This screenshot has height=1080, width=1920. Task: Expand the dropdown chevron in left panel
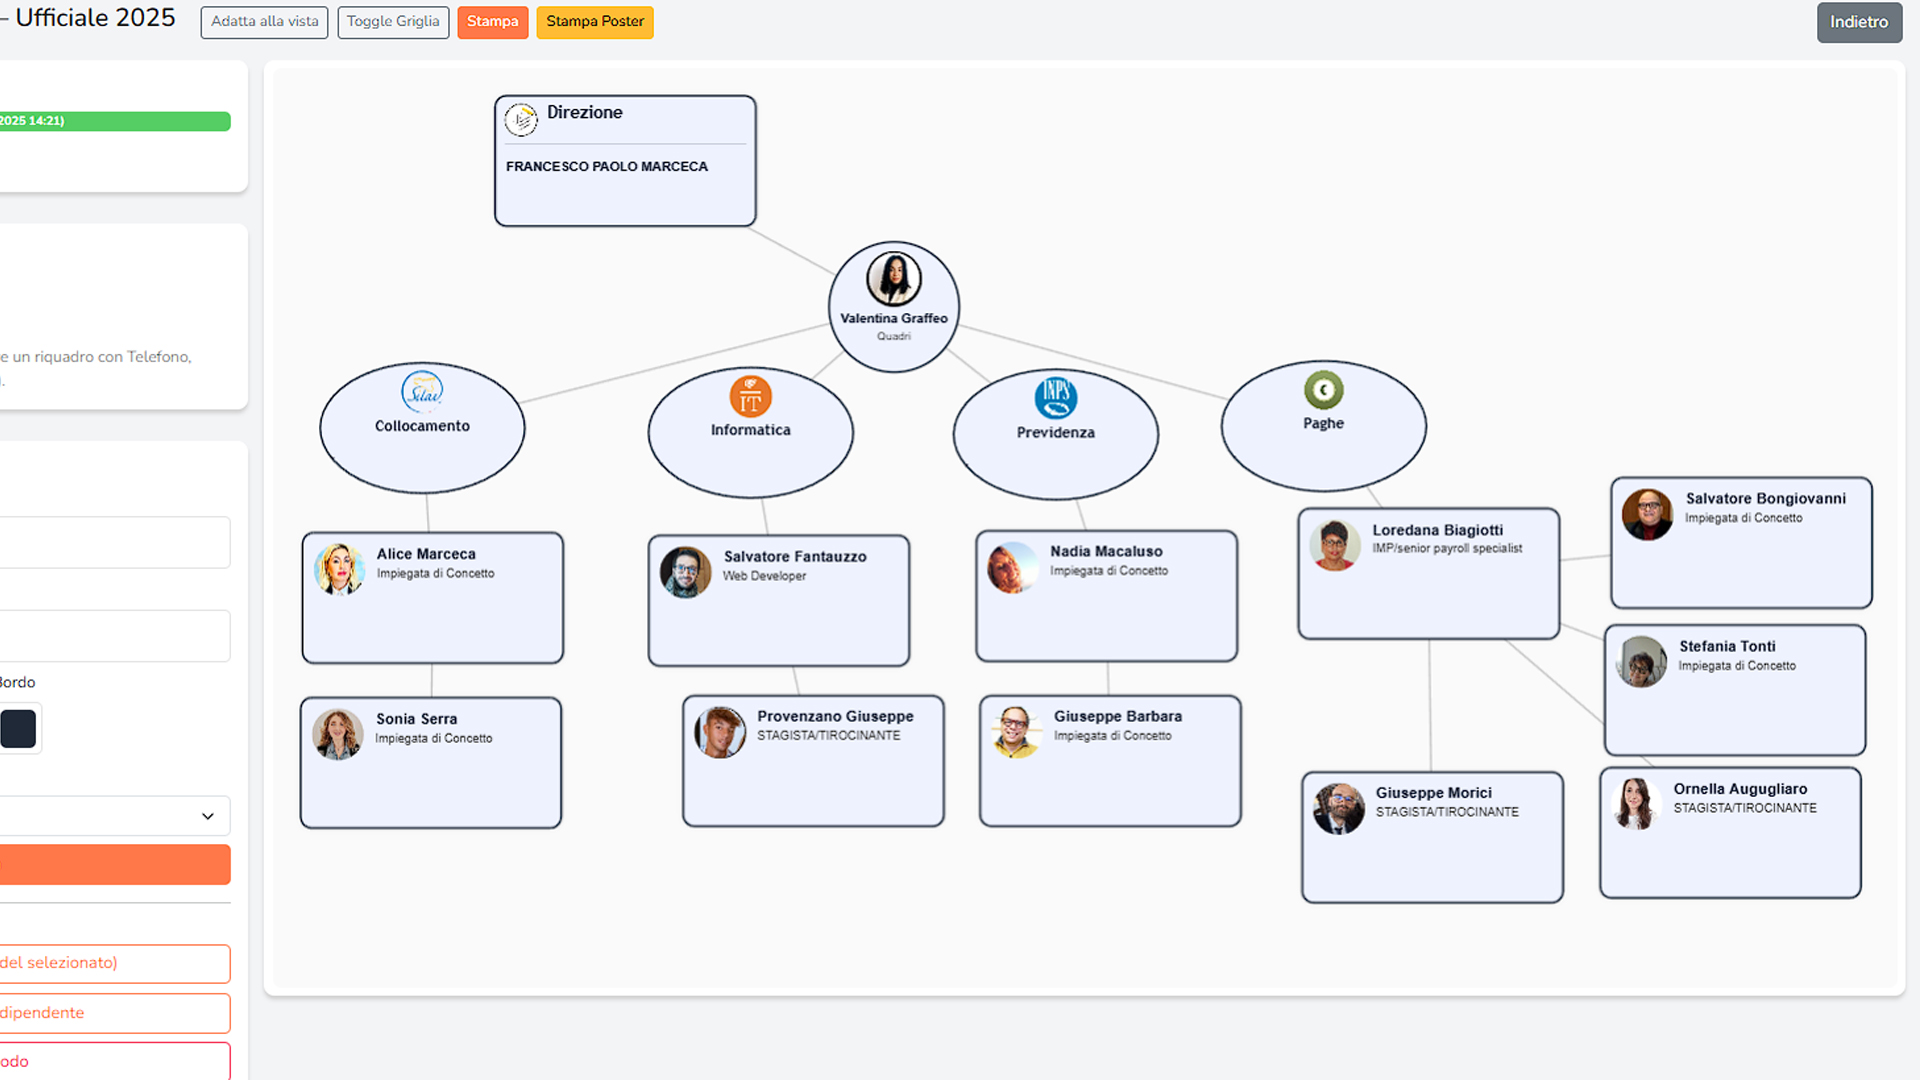208,816
